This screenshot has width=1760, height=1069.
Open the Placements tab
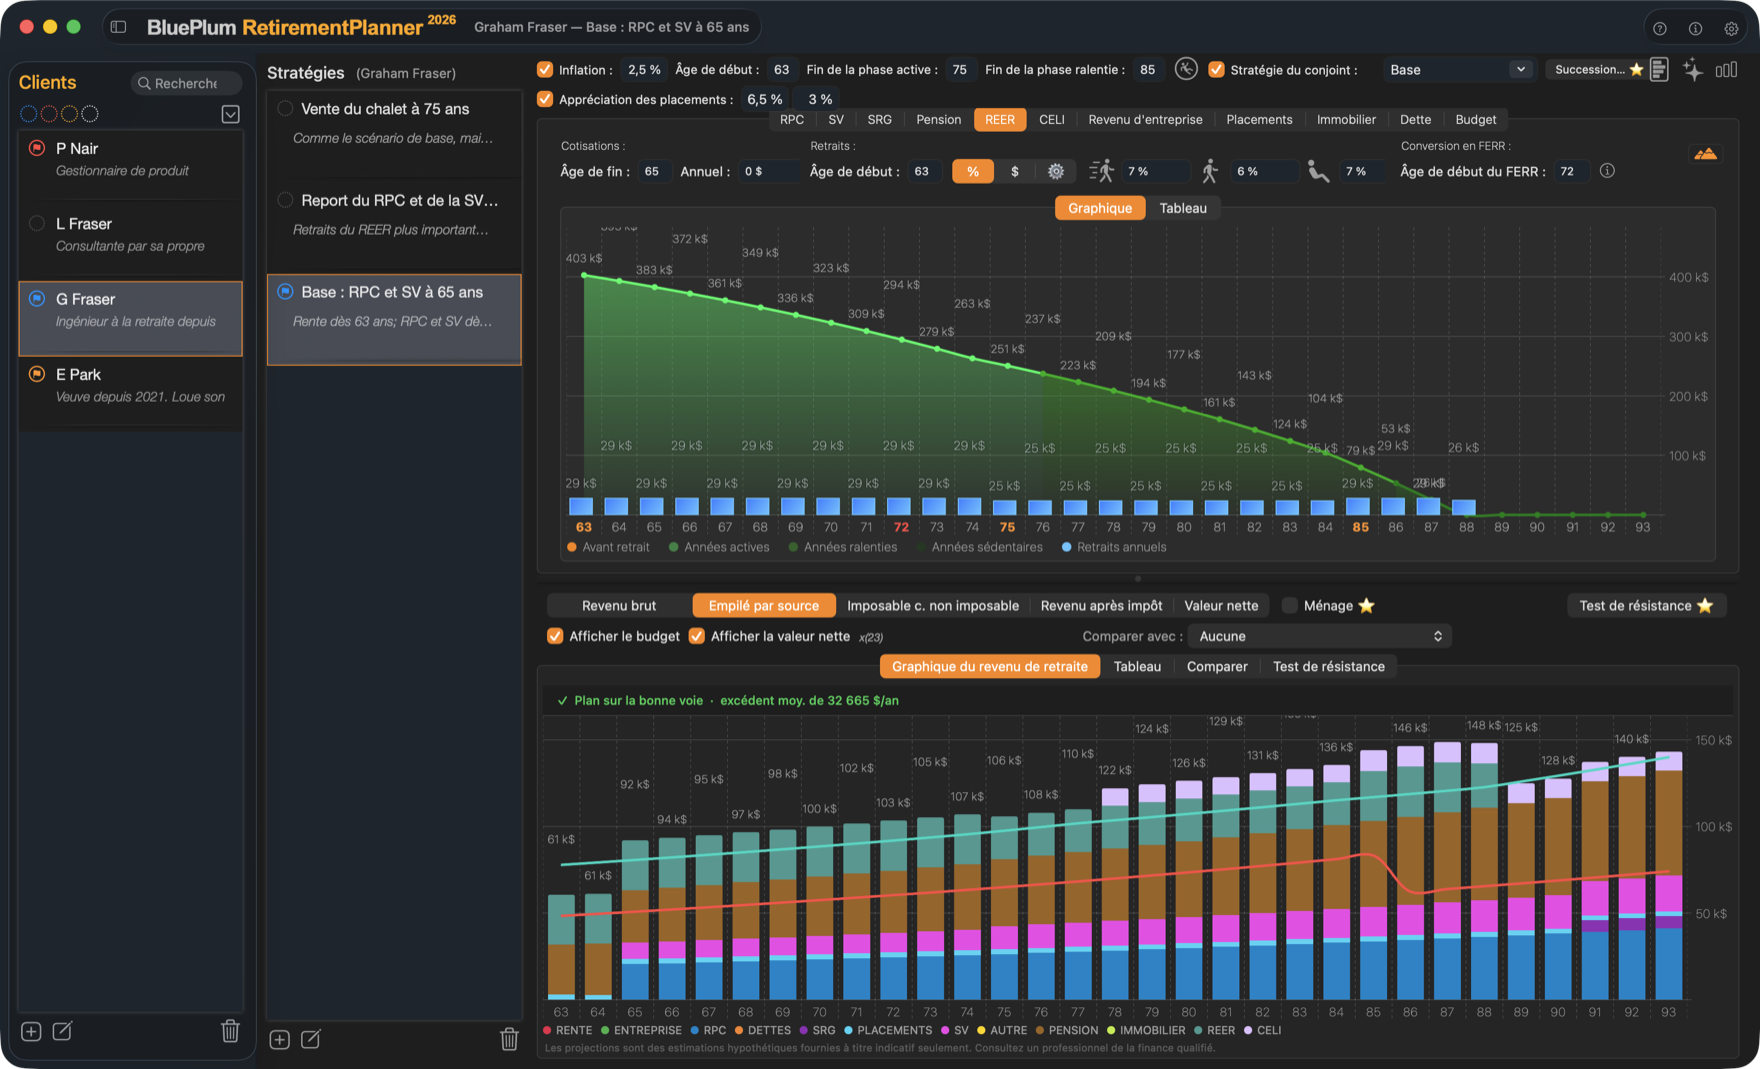click(1259, 119)
